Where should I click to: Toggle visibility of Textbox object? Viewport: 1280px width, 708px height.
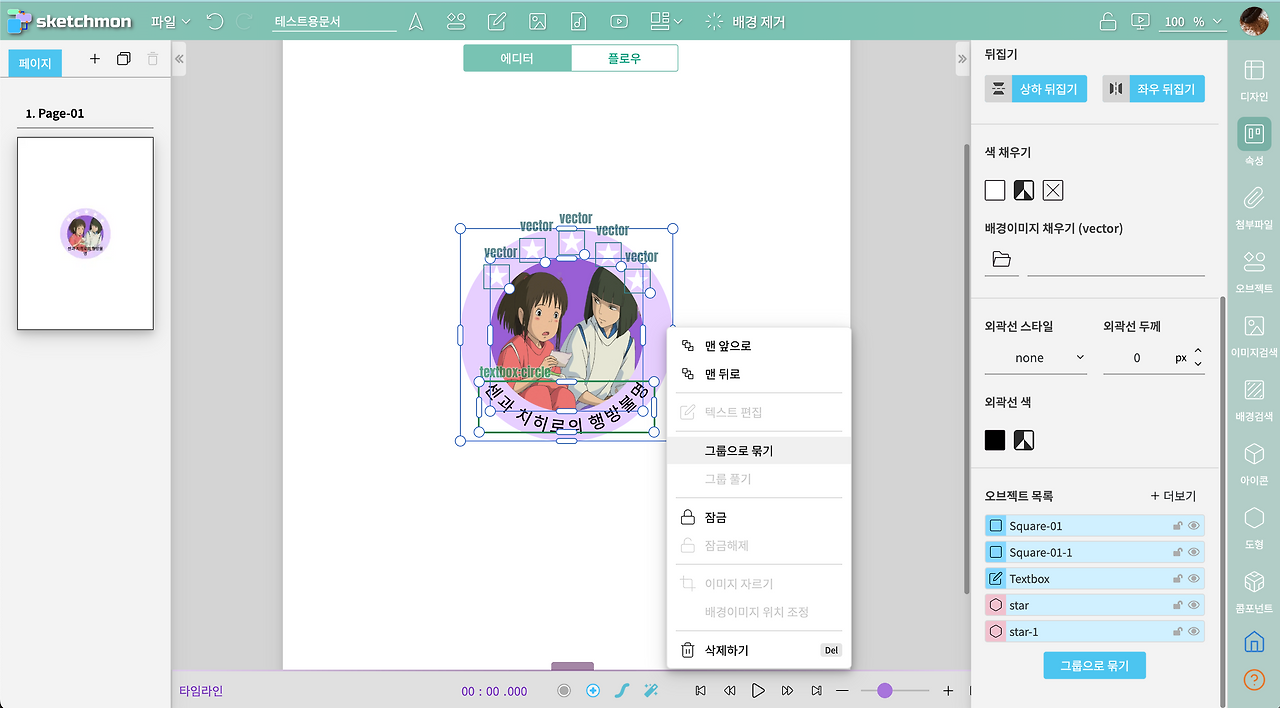coord(1193,579)
